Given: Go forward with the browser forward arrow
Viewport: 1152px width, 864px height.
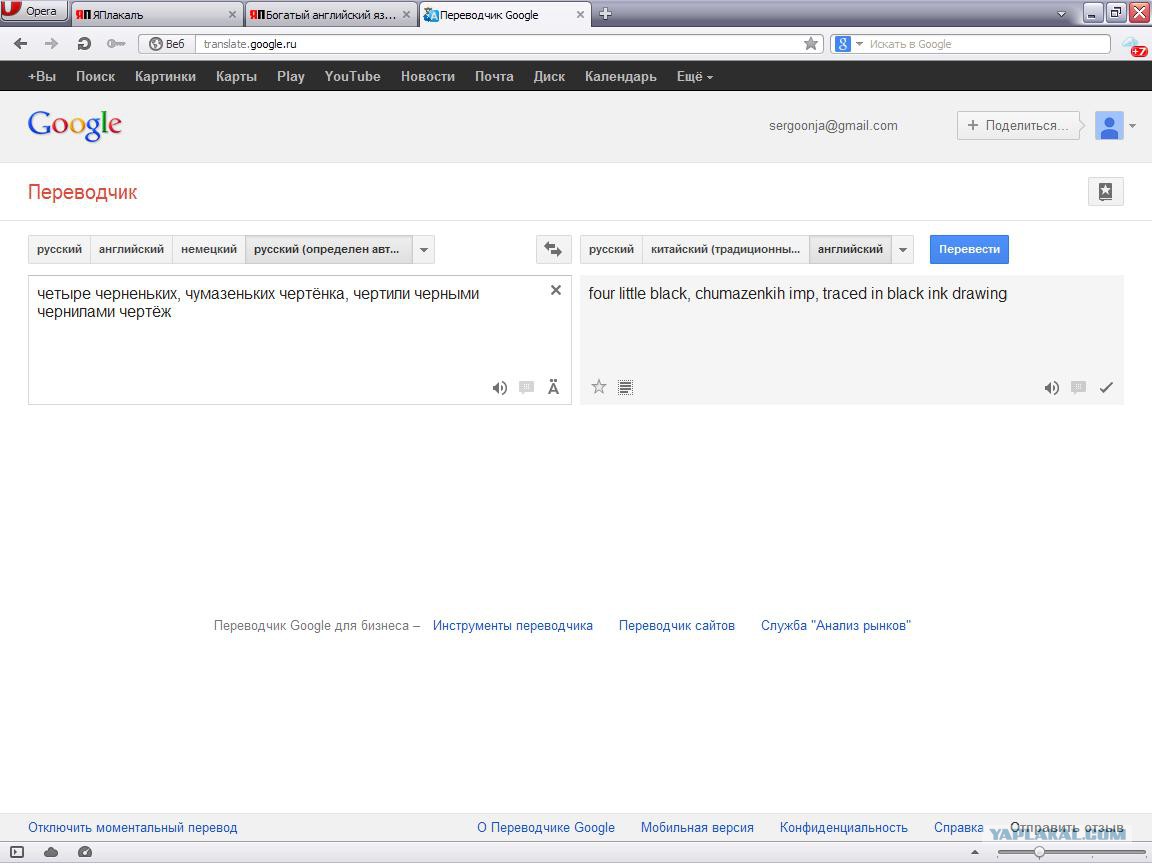Looking at the screenshot, I should [x=51, y=44].
